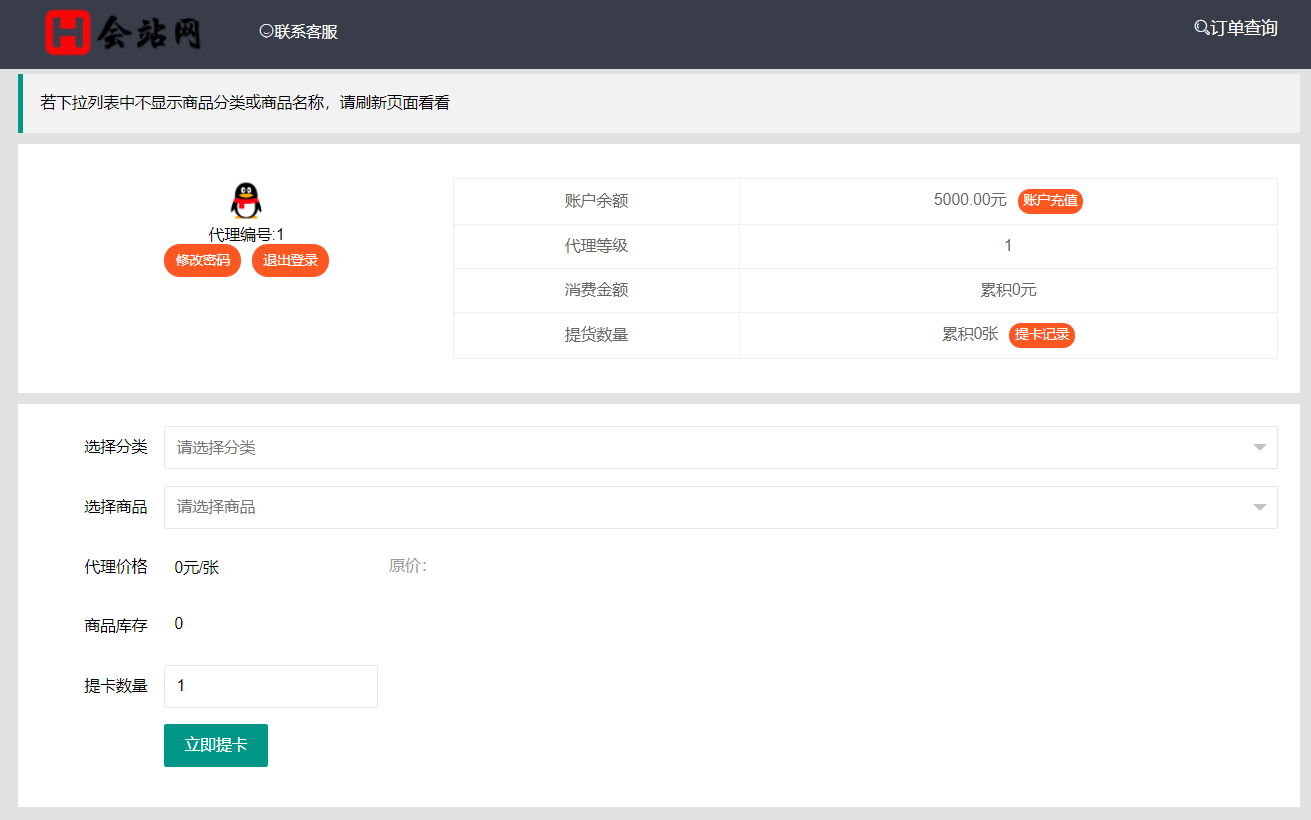
Task: Click the 提卡数量 label
Action: tap(116, 686)
